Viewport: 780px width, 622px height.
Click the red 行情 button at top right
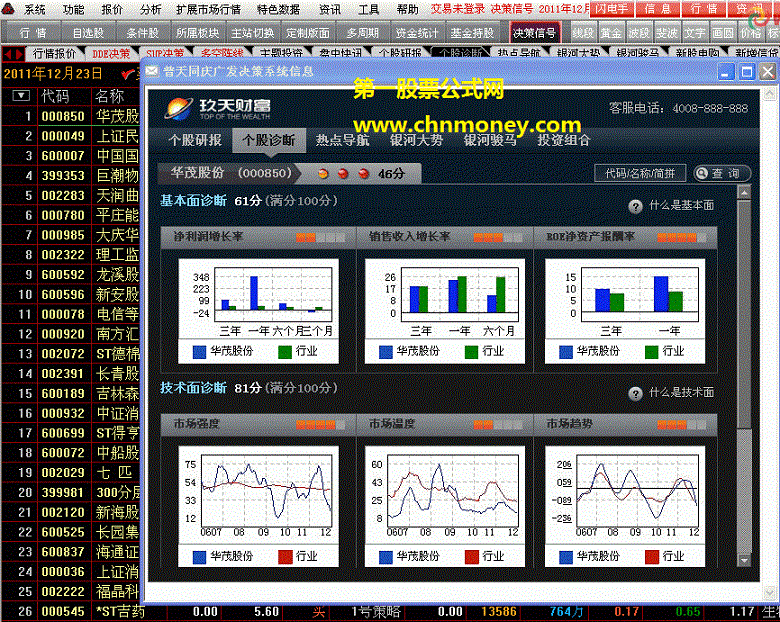pyautogui.click(x=703, y=8)
